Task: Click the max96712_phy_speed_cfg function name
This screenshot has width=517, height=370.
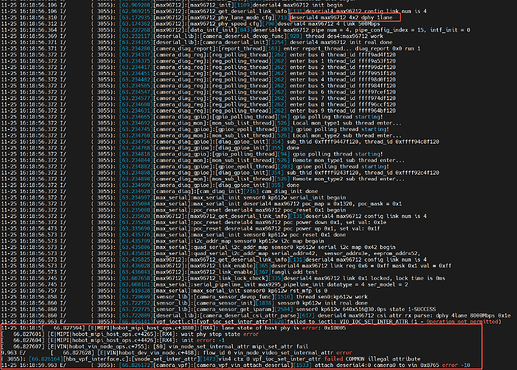Action: (225, 24)
